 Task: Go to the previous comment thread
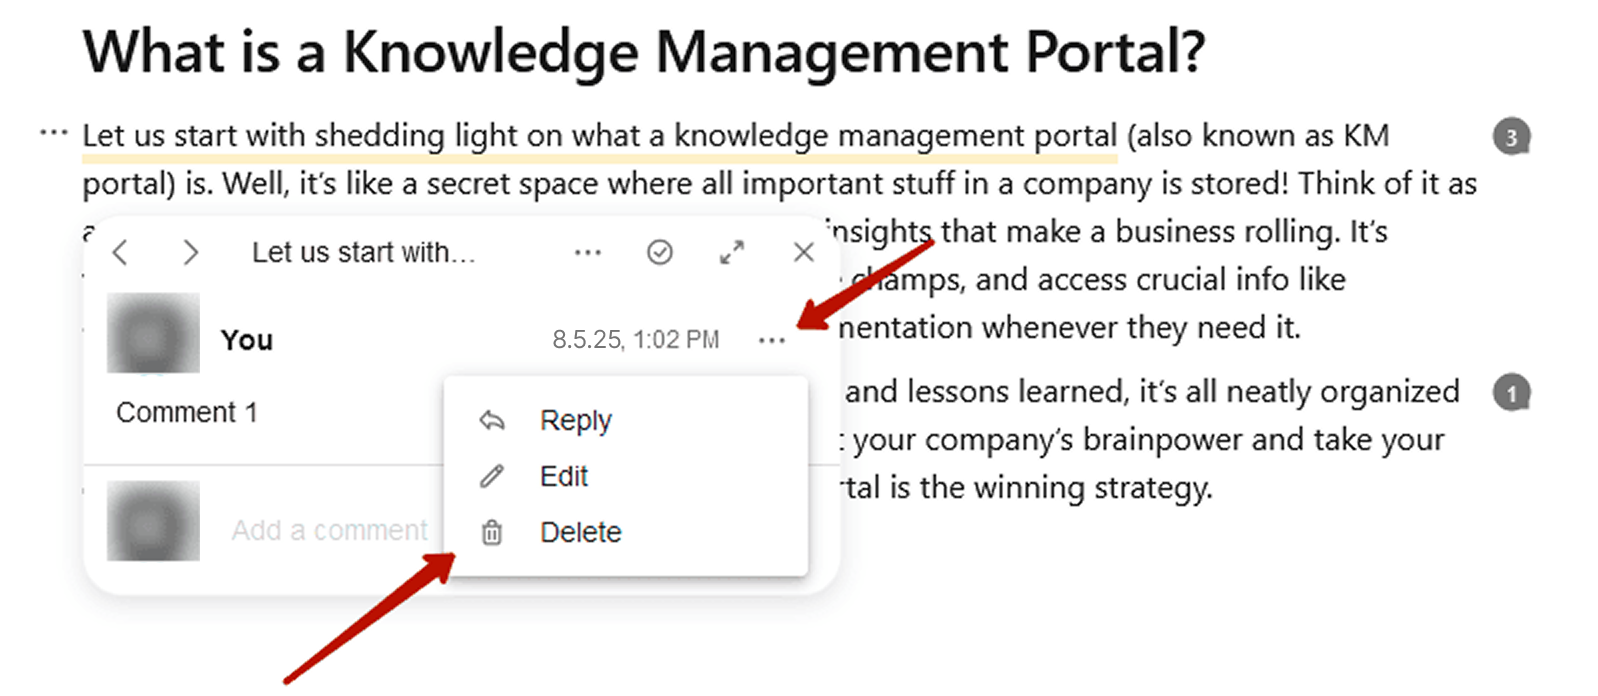(x=121, y=252)
